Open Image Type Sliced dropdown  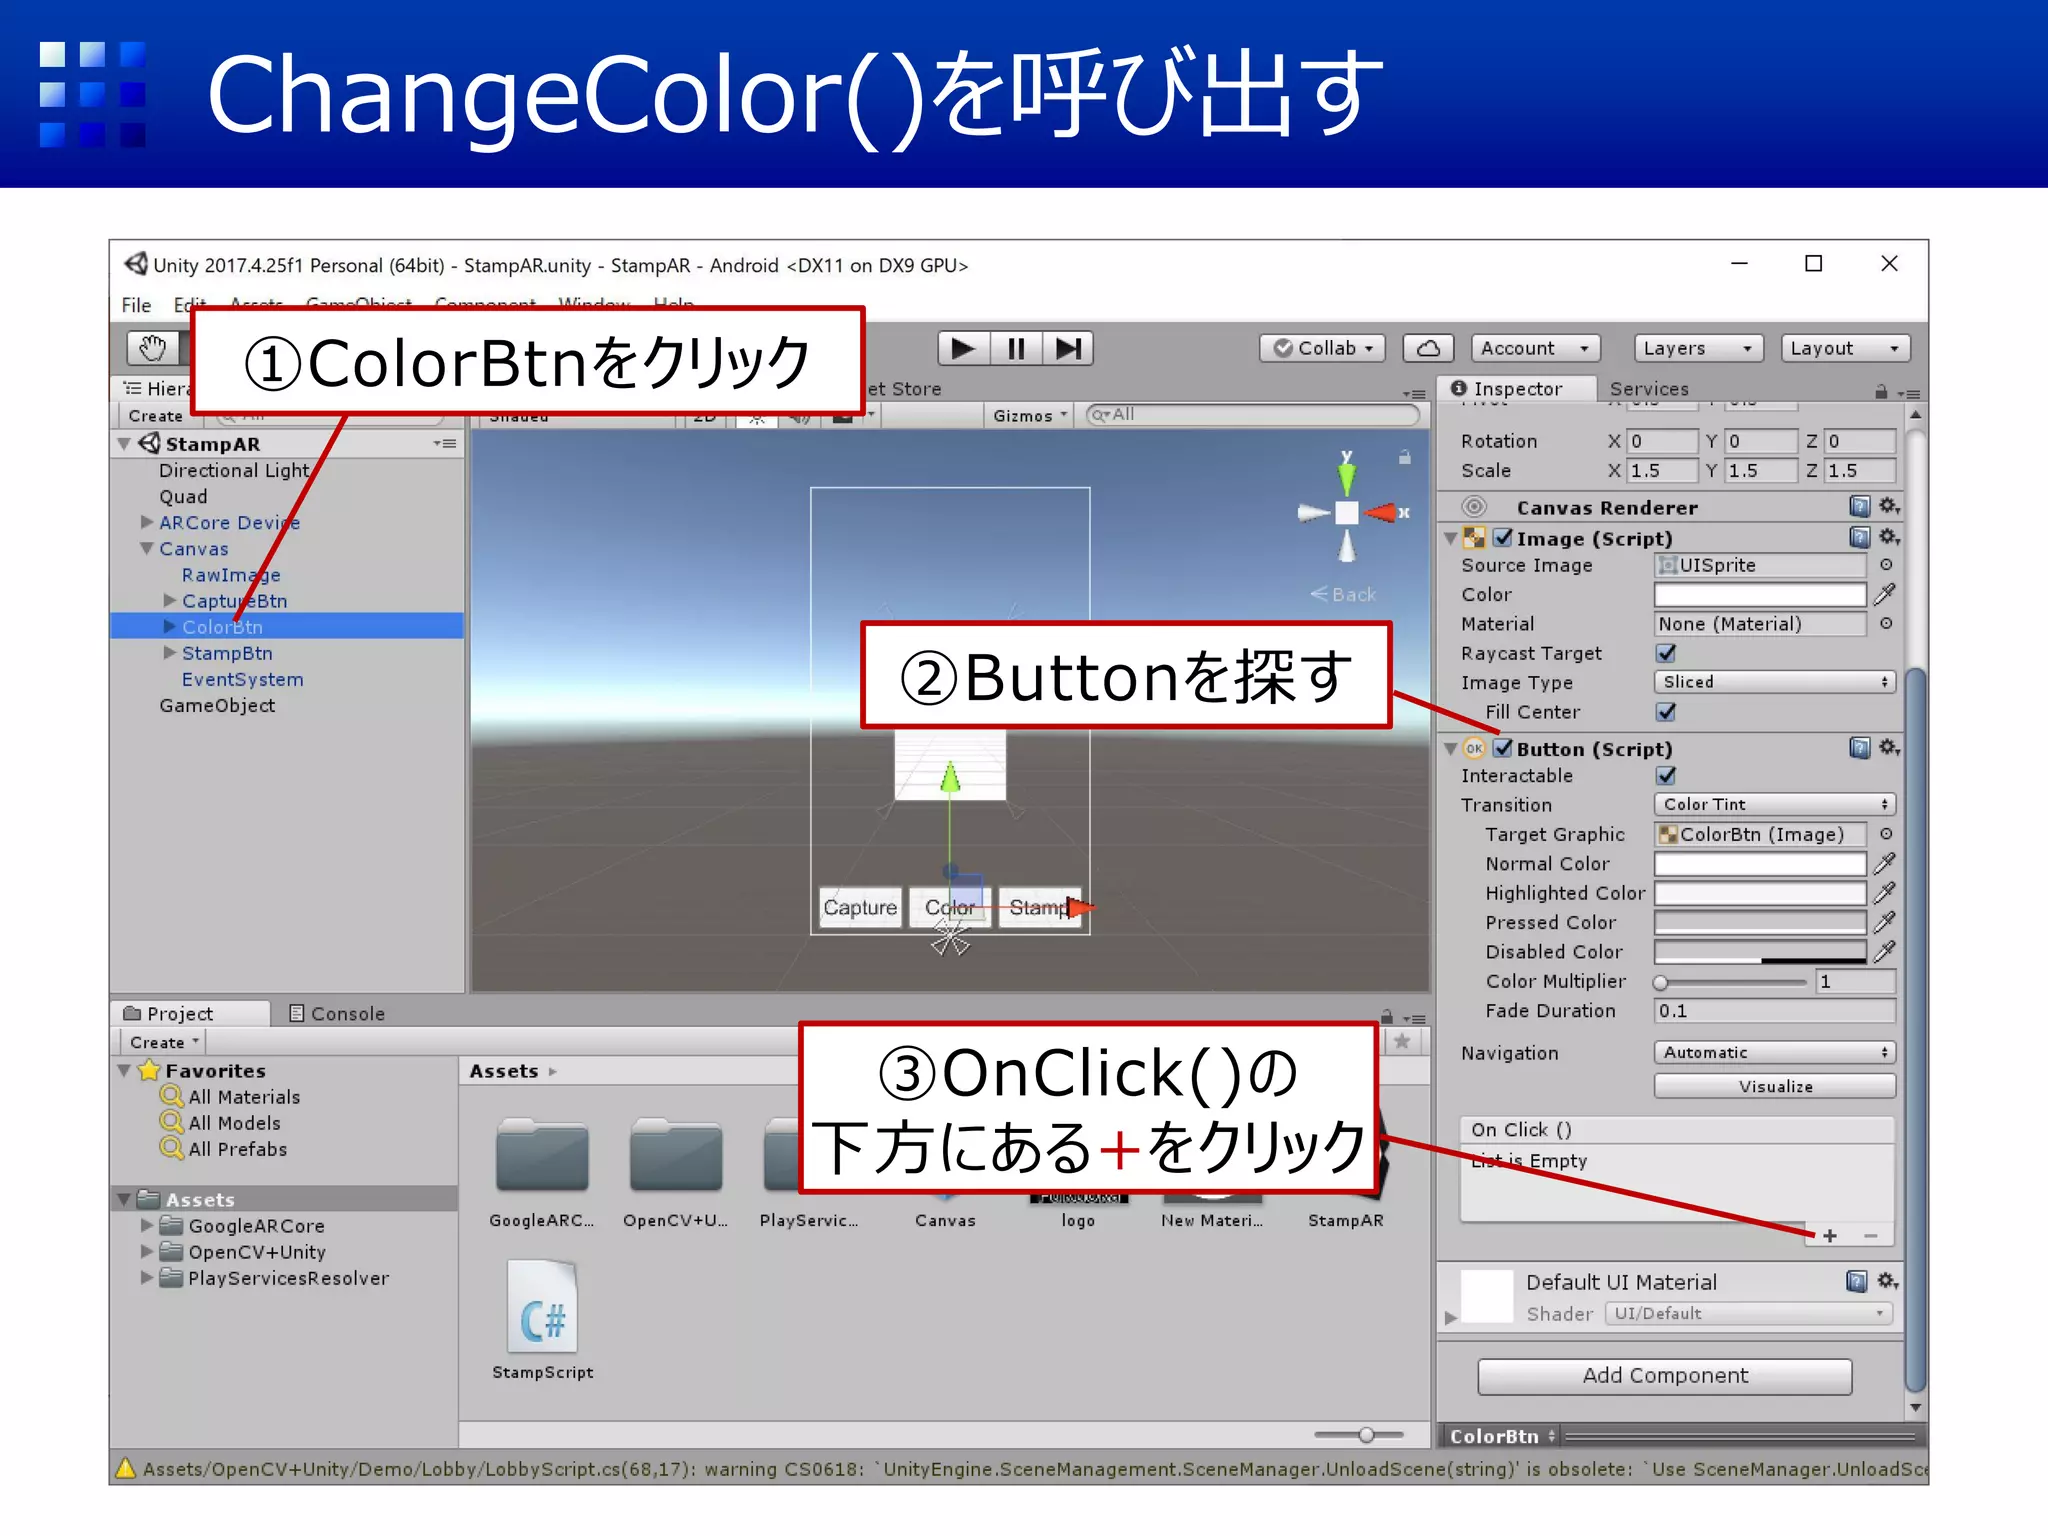click(1775, 682)
